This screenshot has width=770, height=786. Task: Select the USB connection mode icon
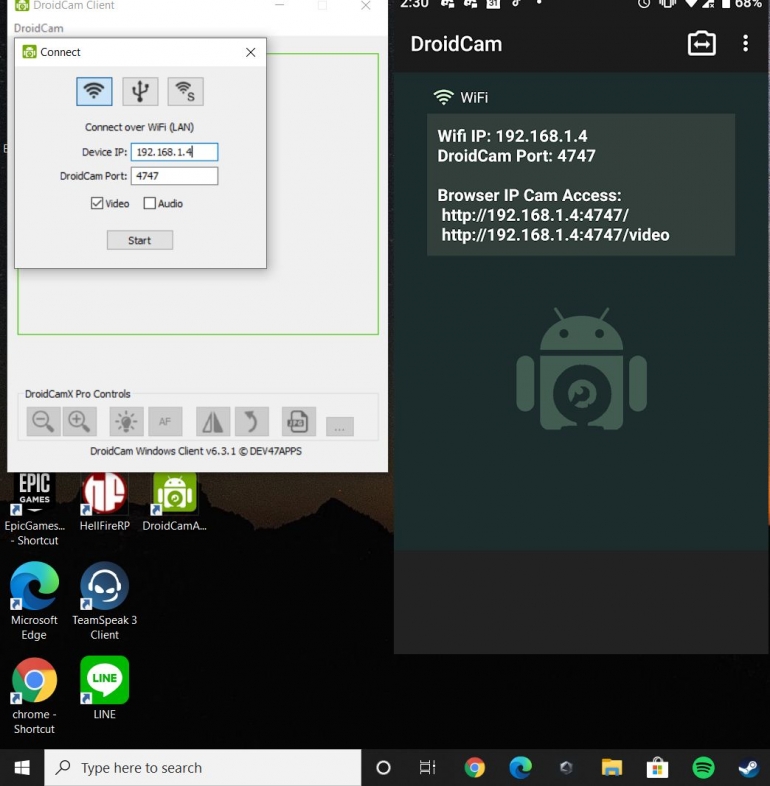click(x=140, y=91)
